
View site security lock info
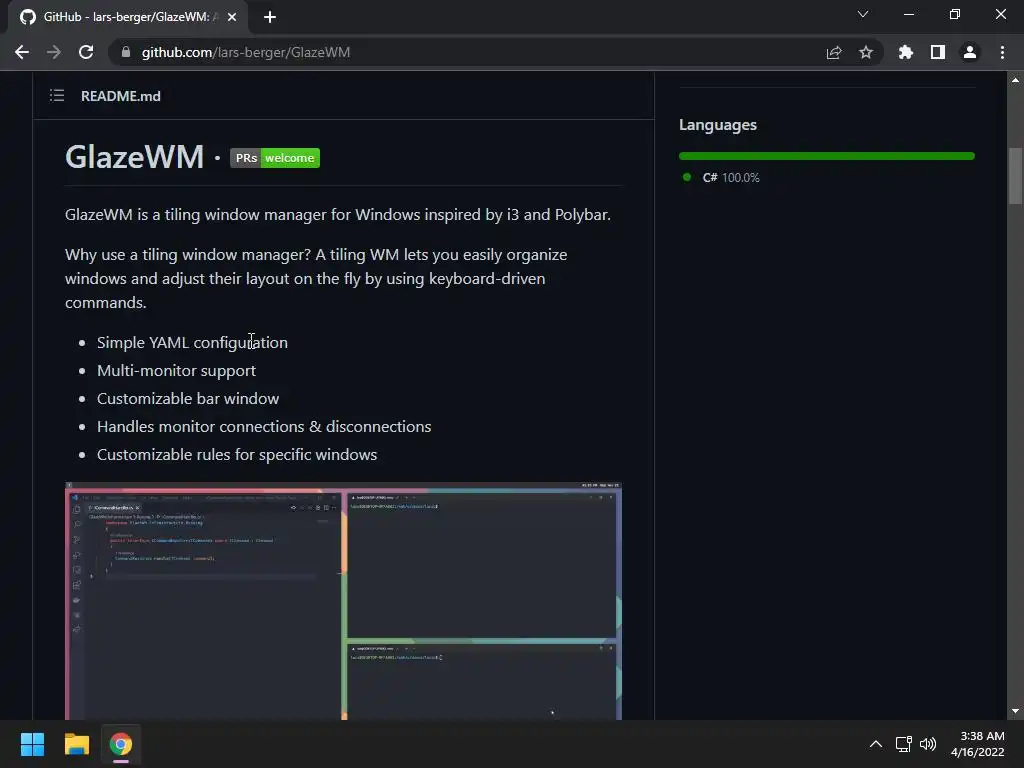126,52
